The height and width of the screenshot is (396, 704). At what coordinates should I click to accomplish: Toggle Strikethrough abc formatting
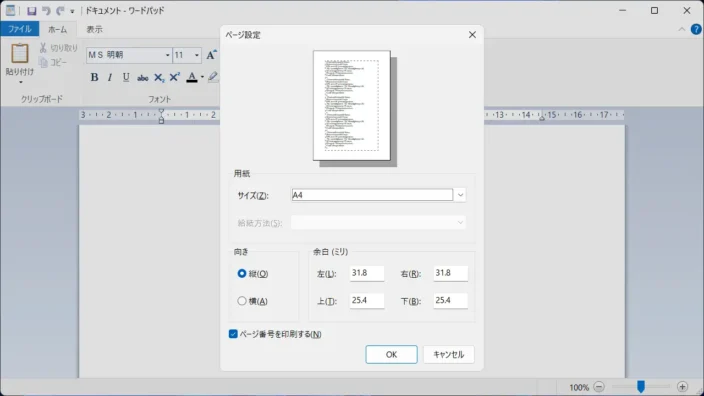pos(142,78)
